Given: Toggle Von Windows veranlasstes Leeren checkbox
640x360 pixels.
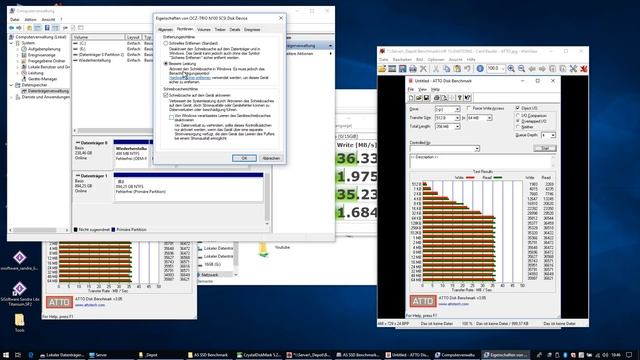Looking at the screenshot, I should click(171, 117).
